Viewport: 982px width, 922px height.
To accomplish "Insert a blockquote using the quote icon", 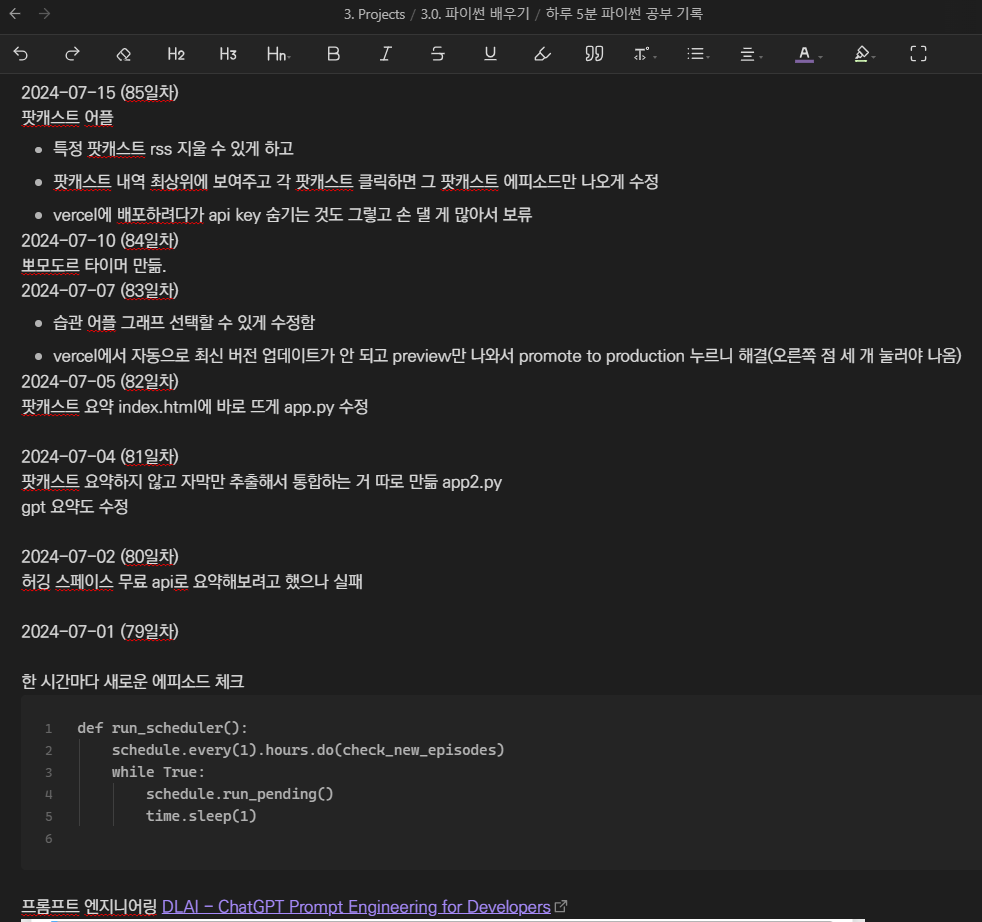I will click(x=594, y=54).
